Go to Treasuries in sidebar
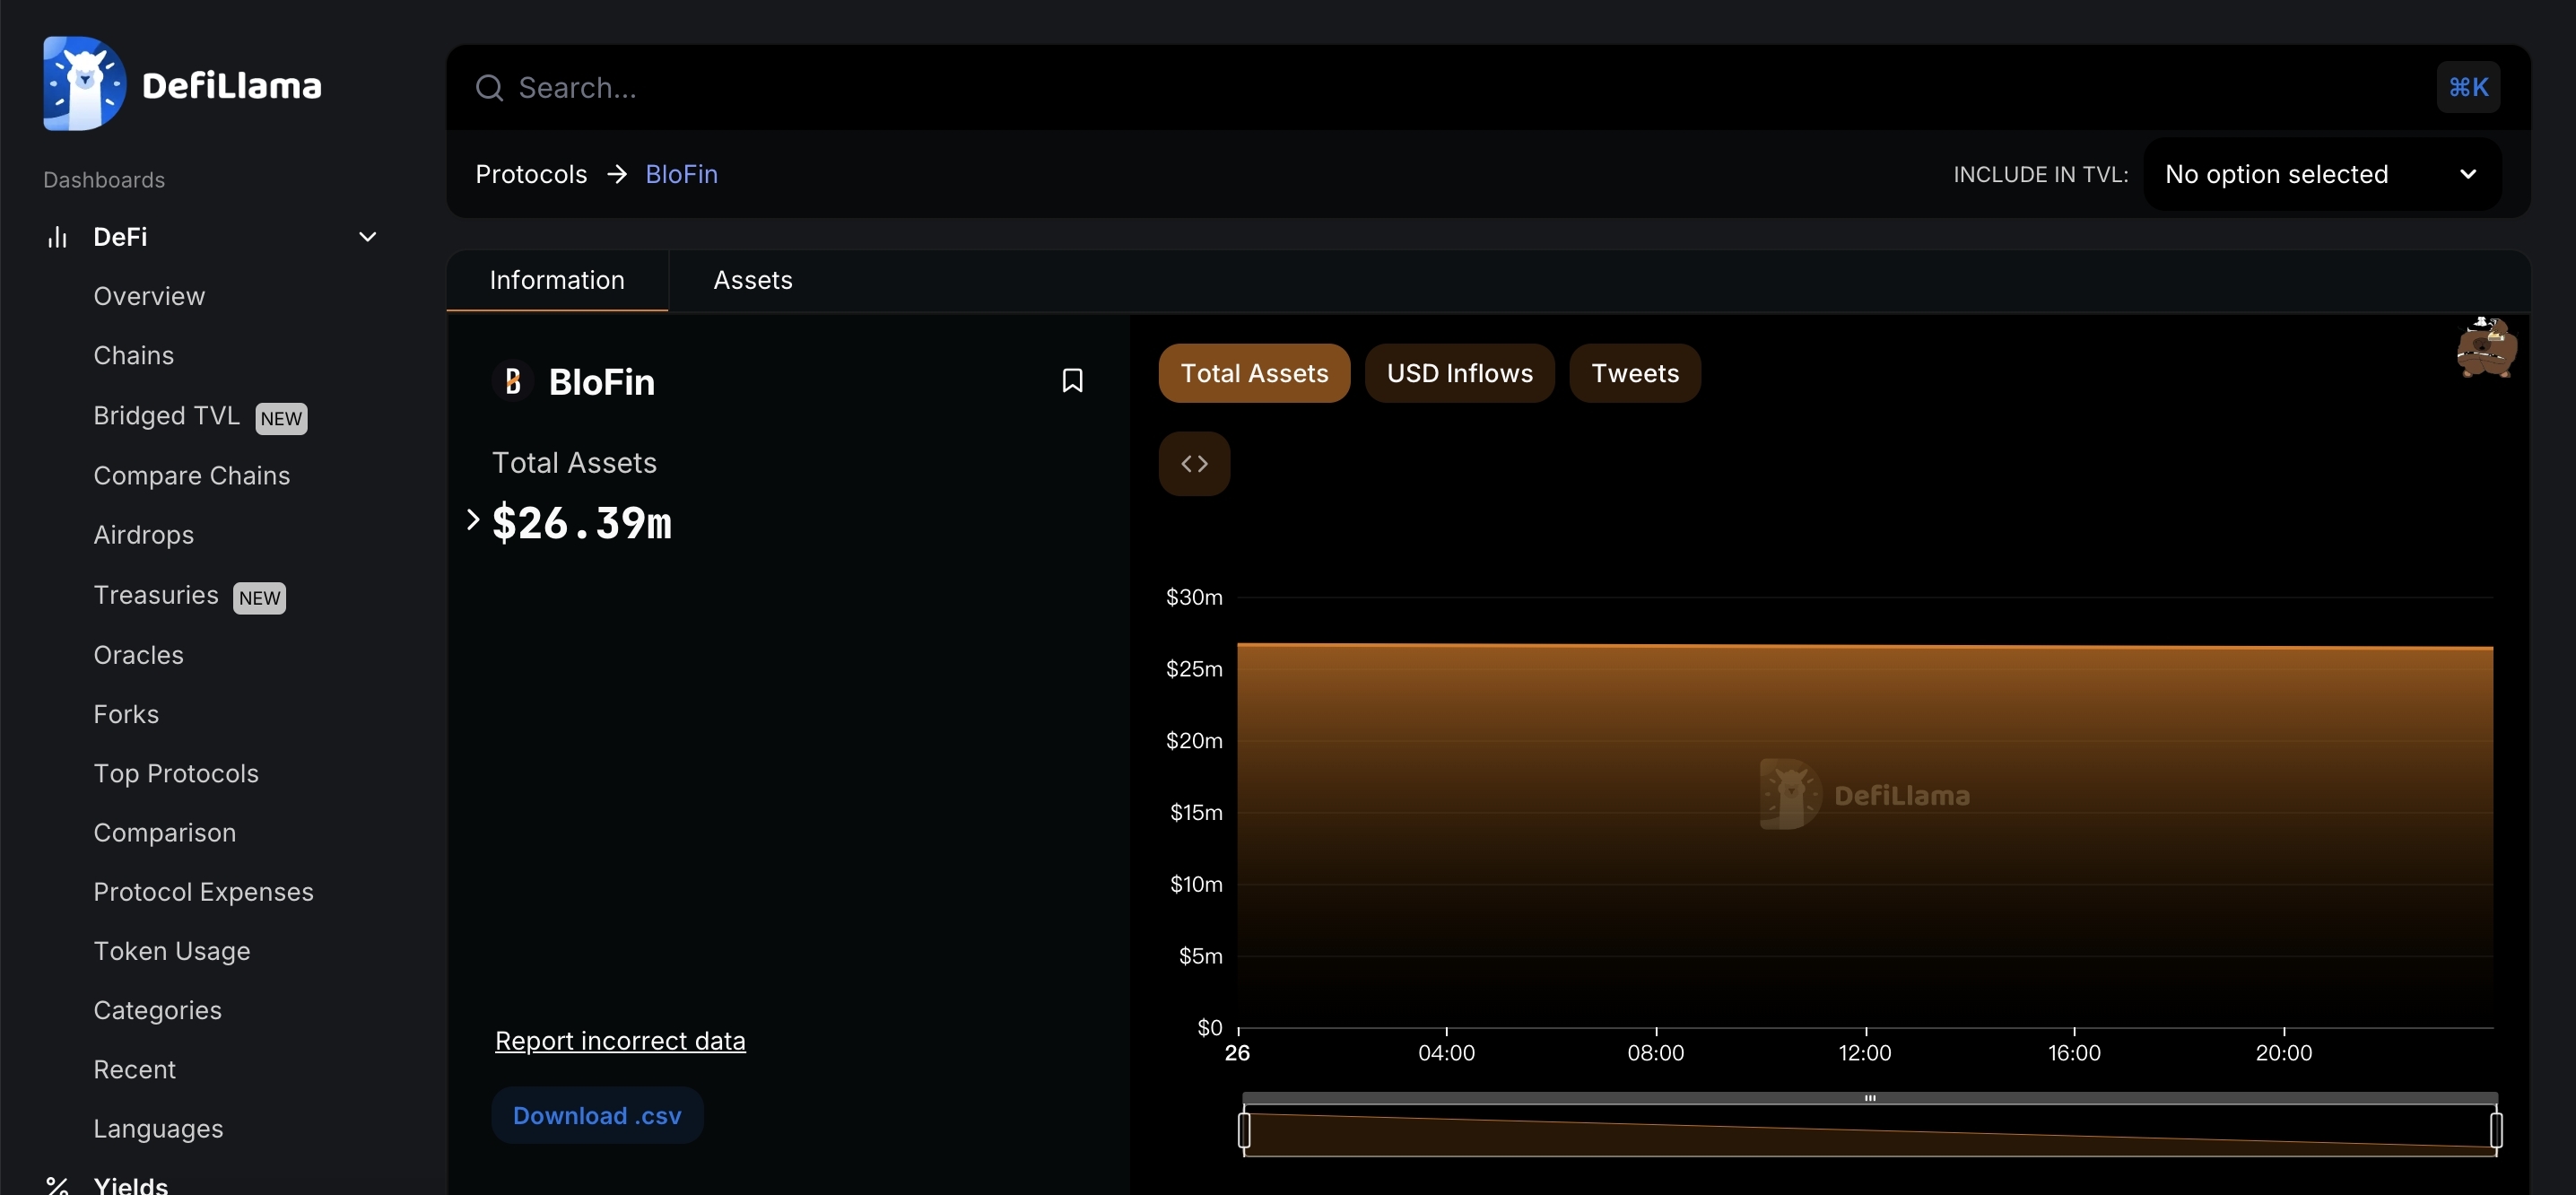This screenshot has width=2576, height=1195. (155, 594)
